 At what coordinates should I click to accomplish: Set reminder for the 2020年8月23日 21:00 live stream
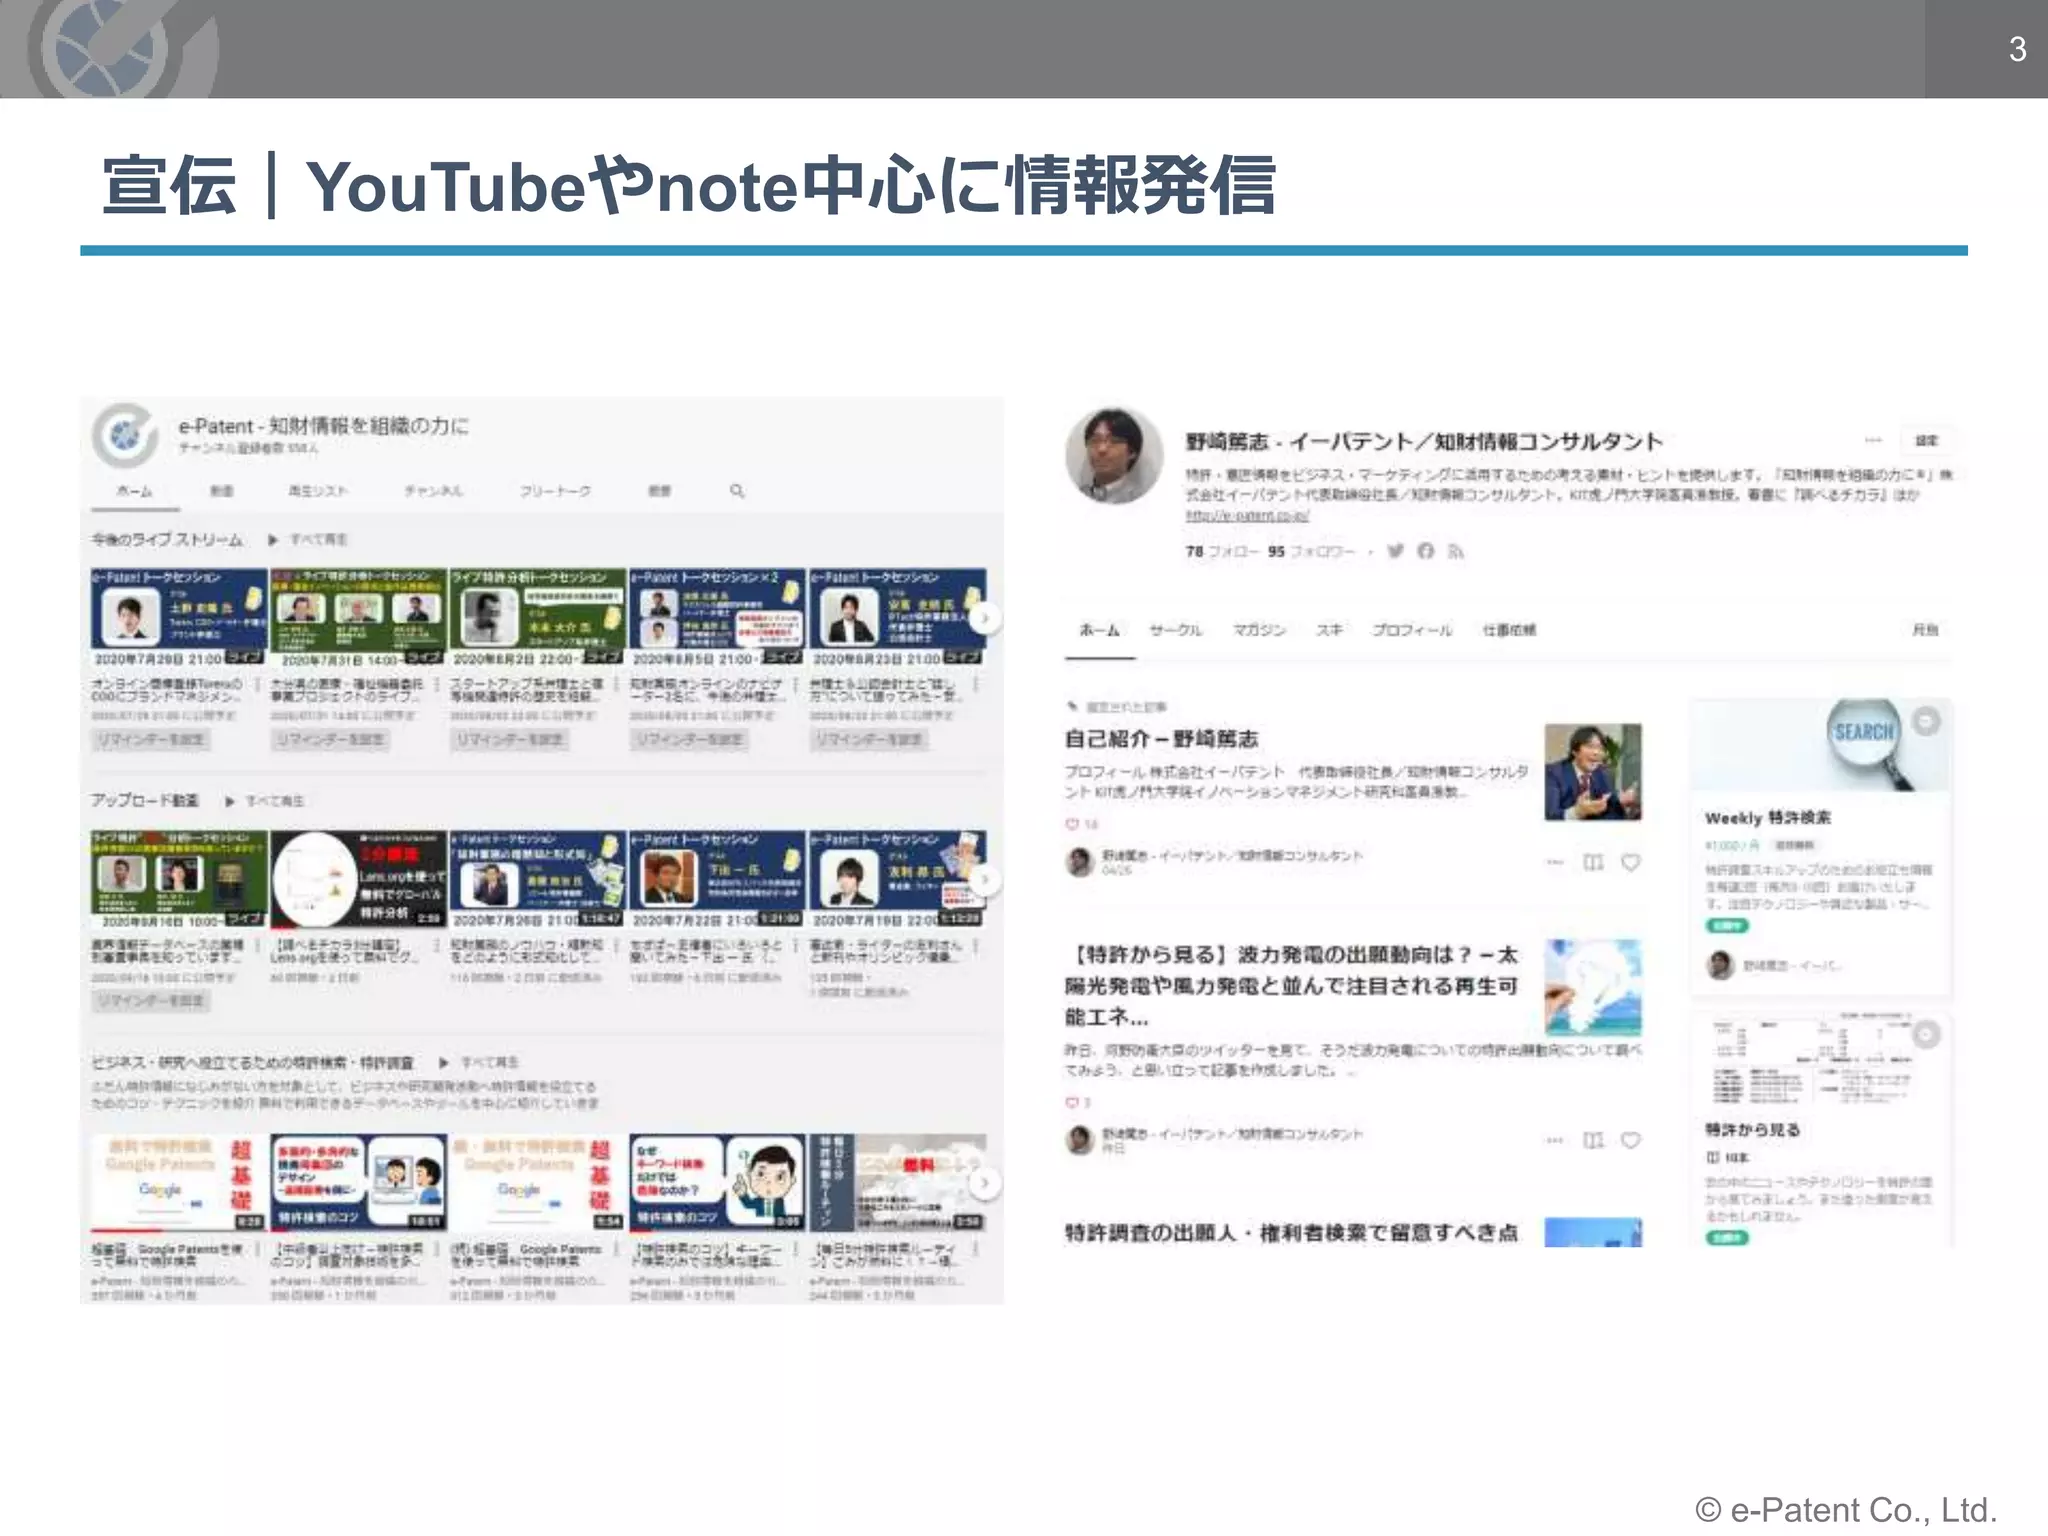pyautogui.click(x=869, y=740)
